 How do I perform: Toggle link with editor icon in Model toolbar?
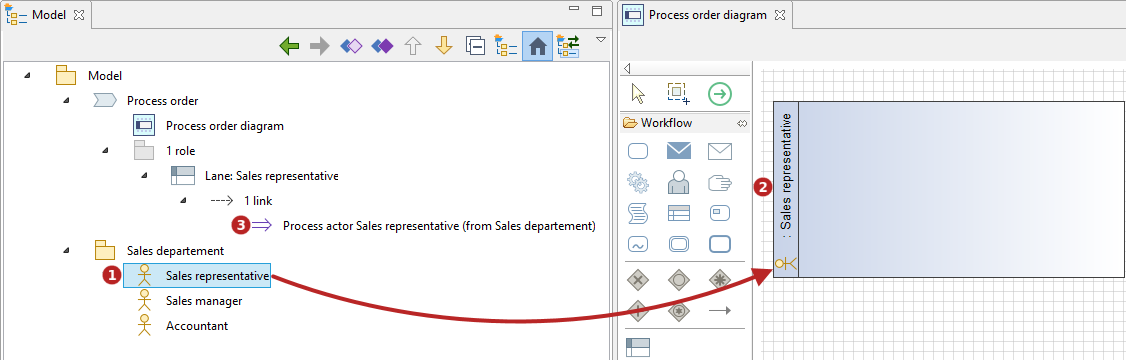coord(569,47)
